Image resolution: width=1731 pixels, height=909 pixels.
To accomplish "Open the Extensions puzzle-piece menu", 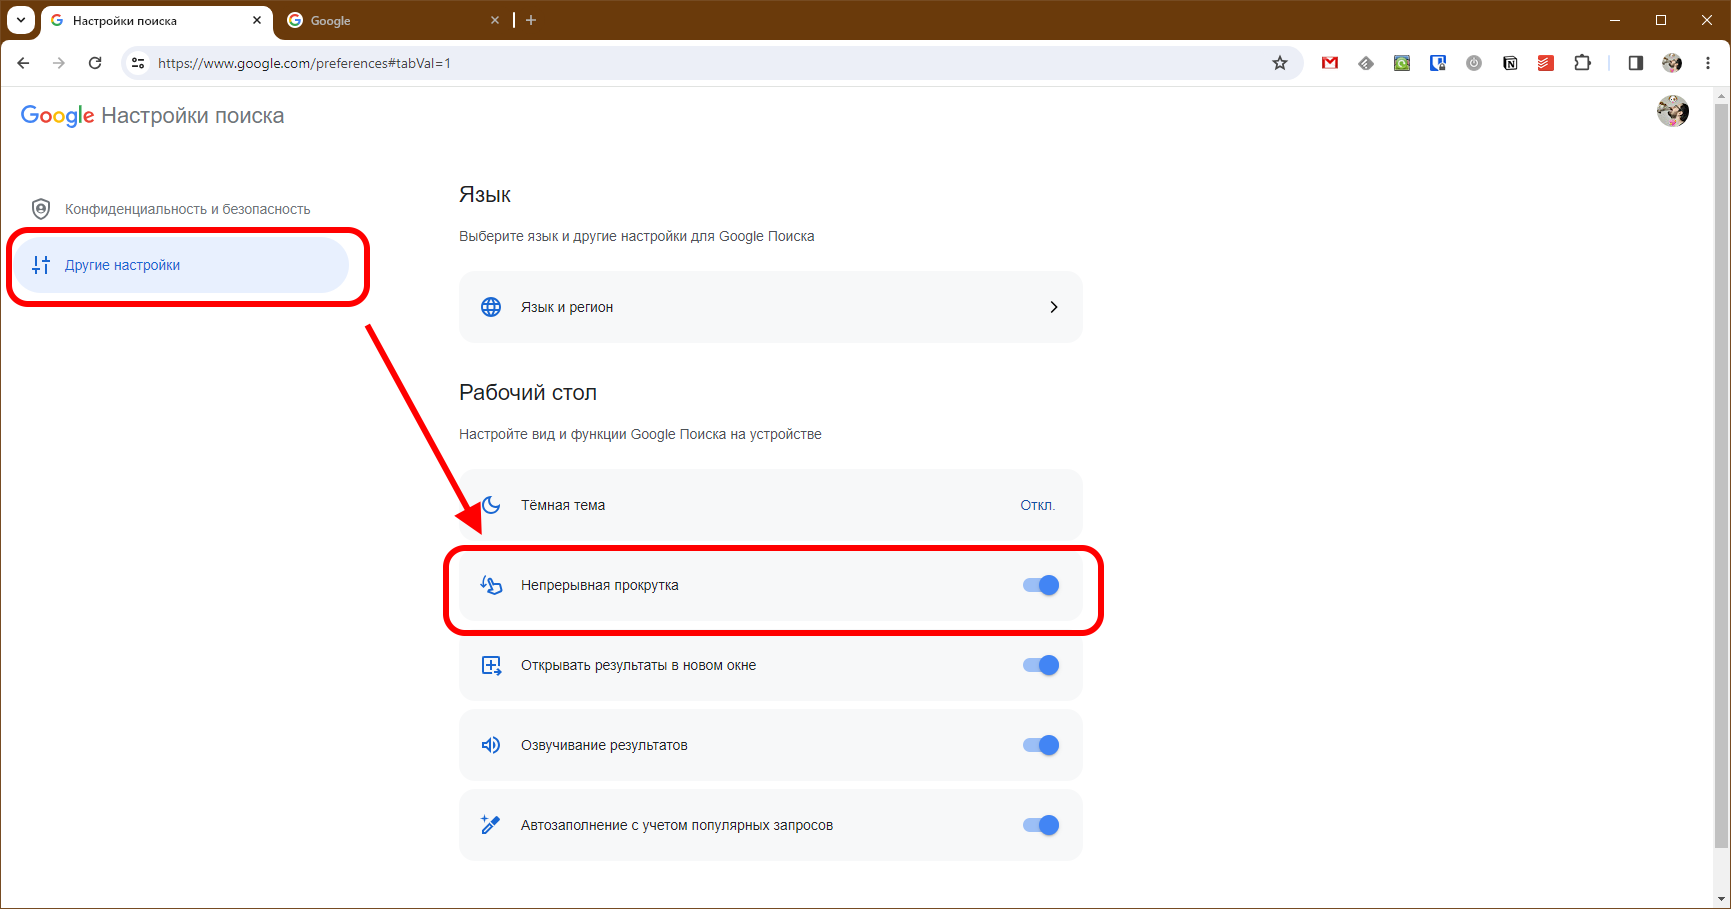I will click(x=1582, y=63).
